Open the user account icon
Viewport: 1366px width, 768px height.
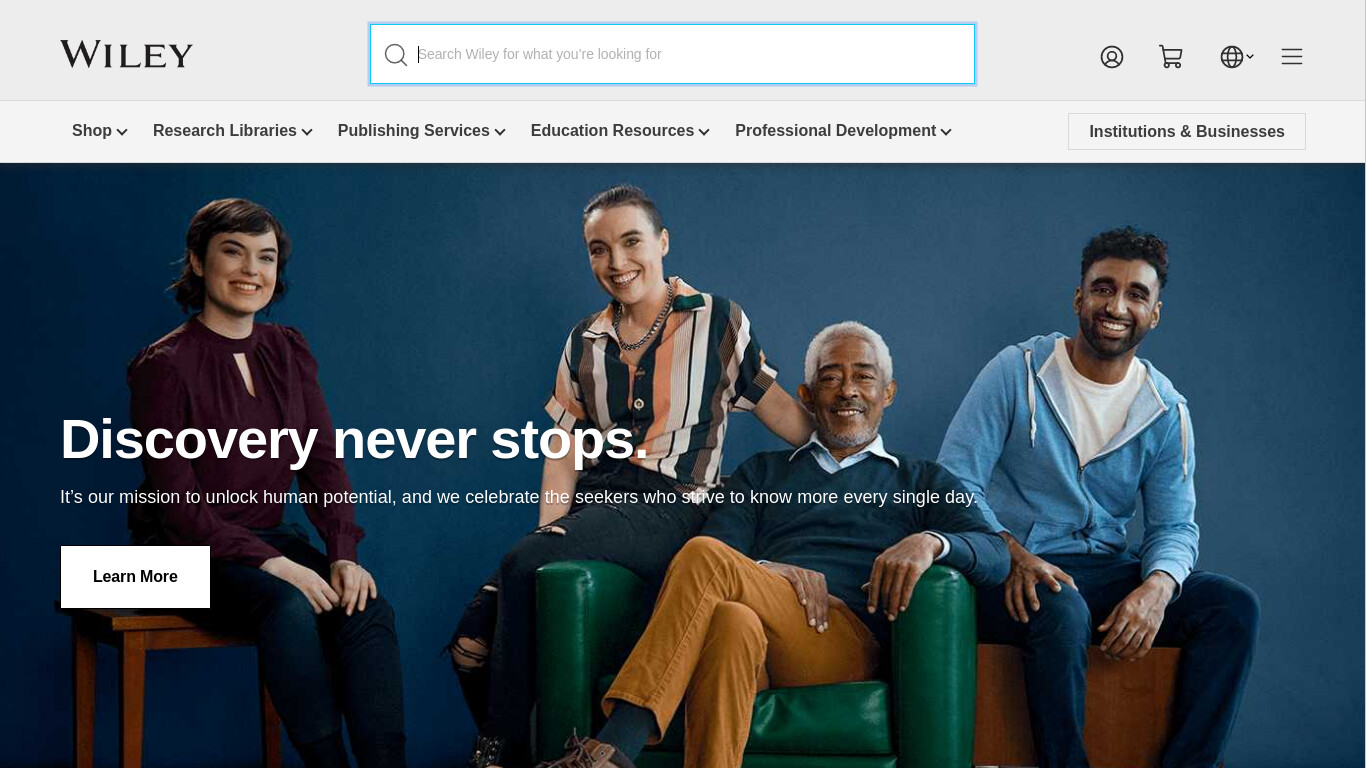coord(1112,57)
